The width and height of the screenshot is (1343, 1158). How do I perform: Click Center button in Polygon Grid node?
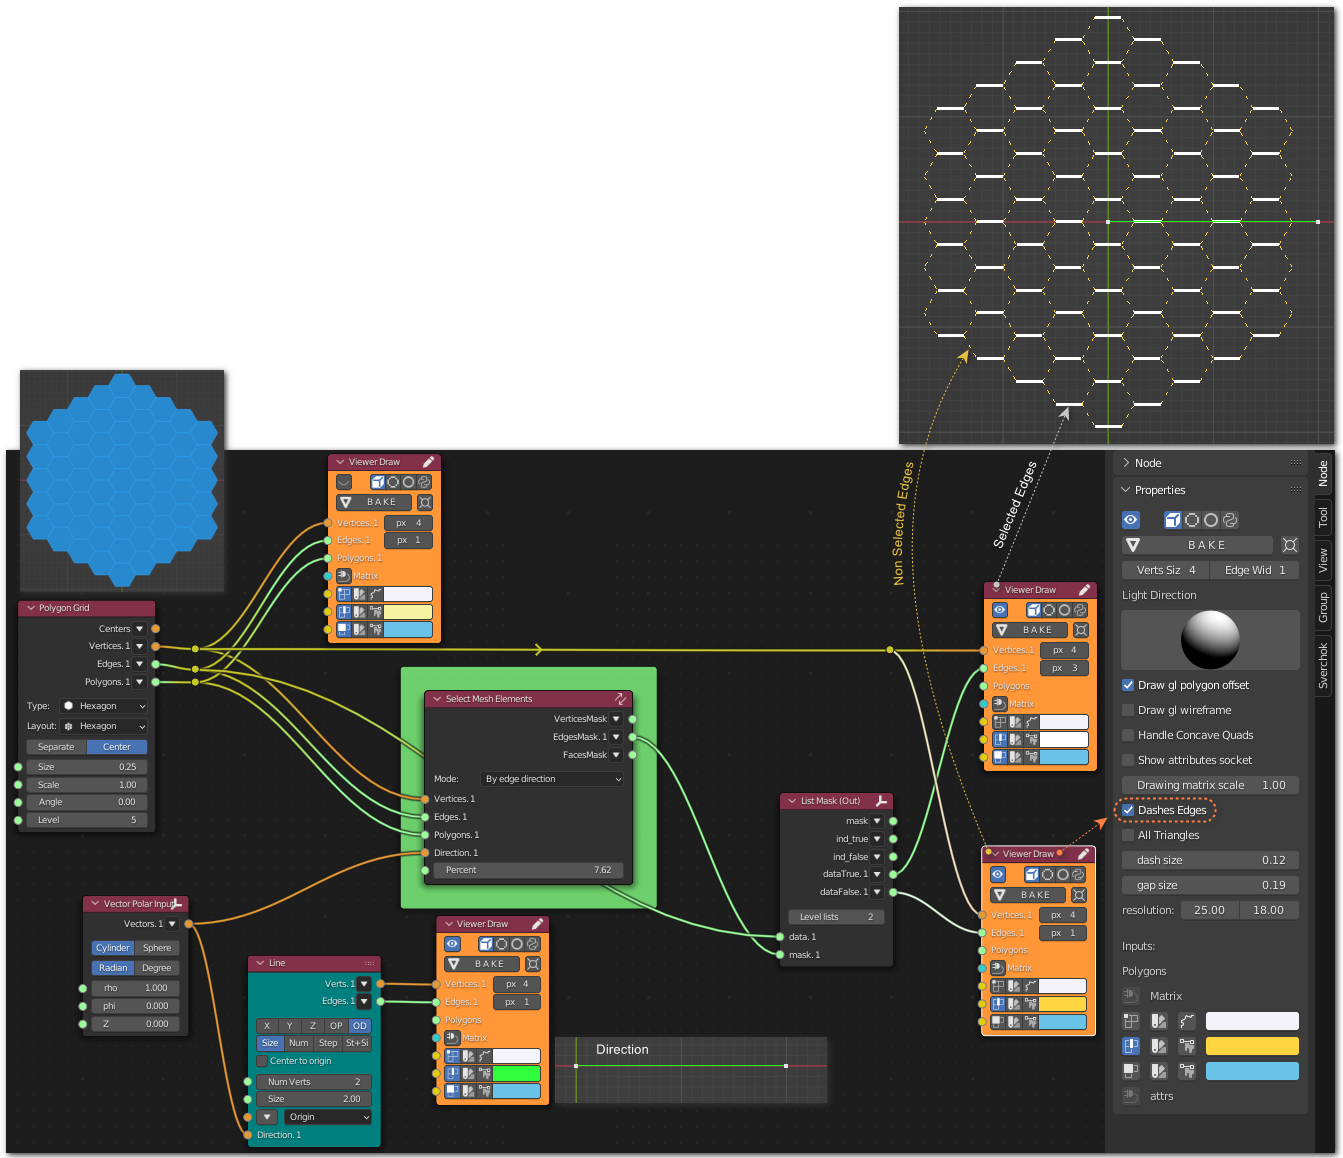point(117,747)
